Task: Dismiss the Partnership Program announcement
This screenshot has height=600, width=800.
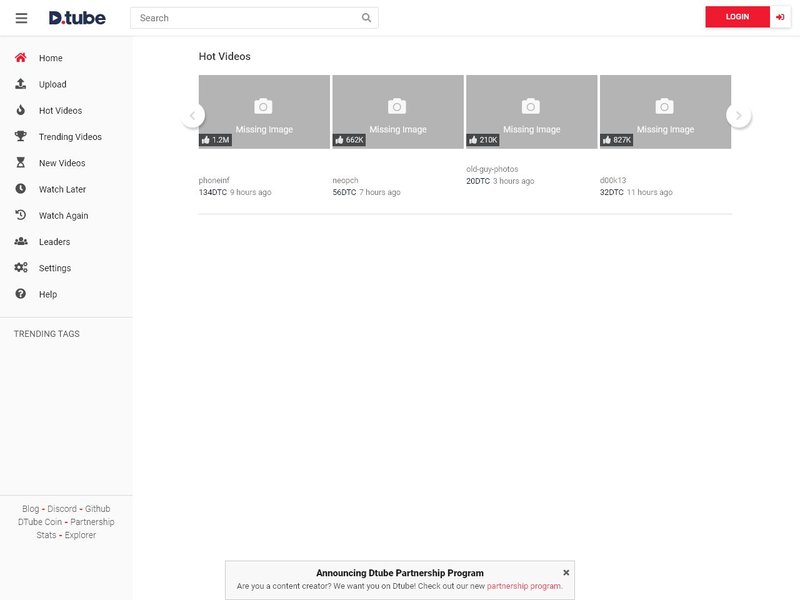Action: tap(566, 573)
